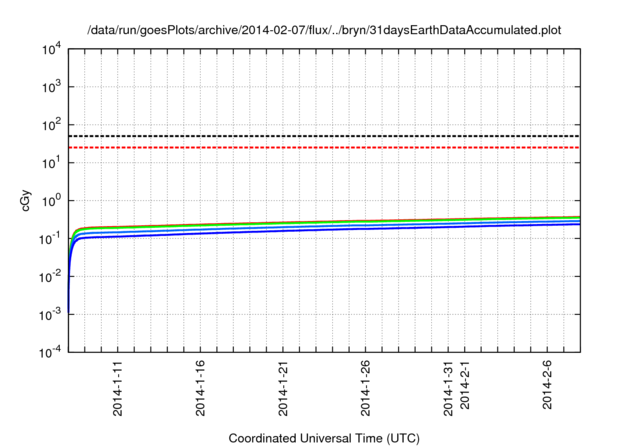Click the 2014-1-16 date tick label

(200, 388)
